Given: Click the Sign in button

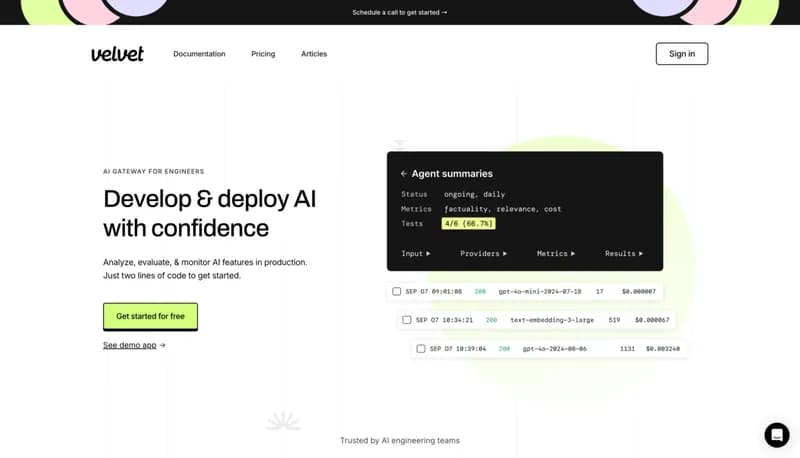Looking at the screenshot, I should coord(682,54).
